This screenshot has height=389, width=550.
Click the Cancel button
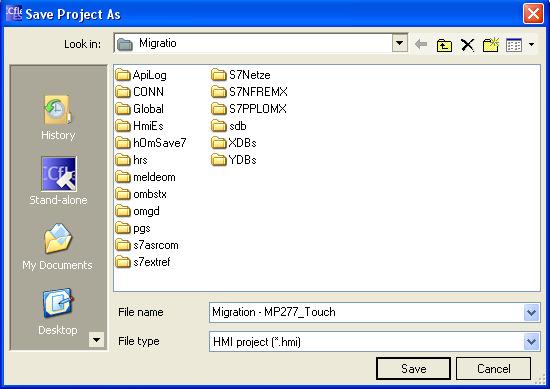[493, 369]
